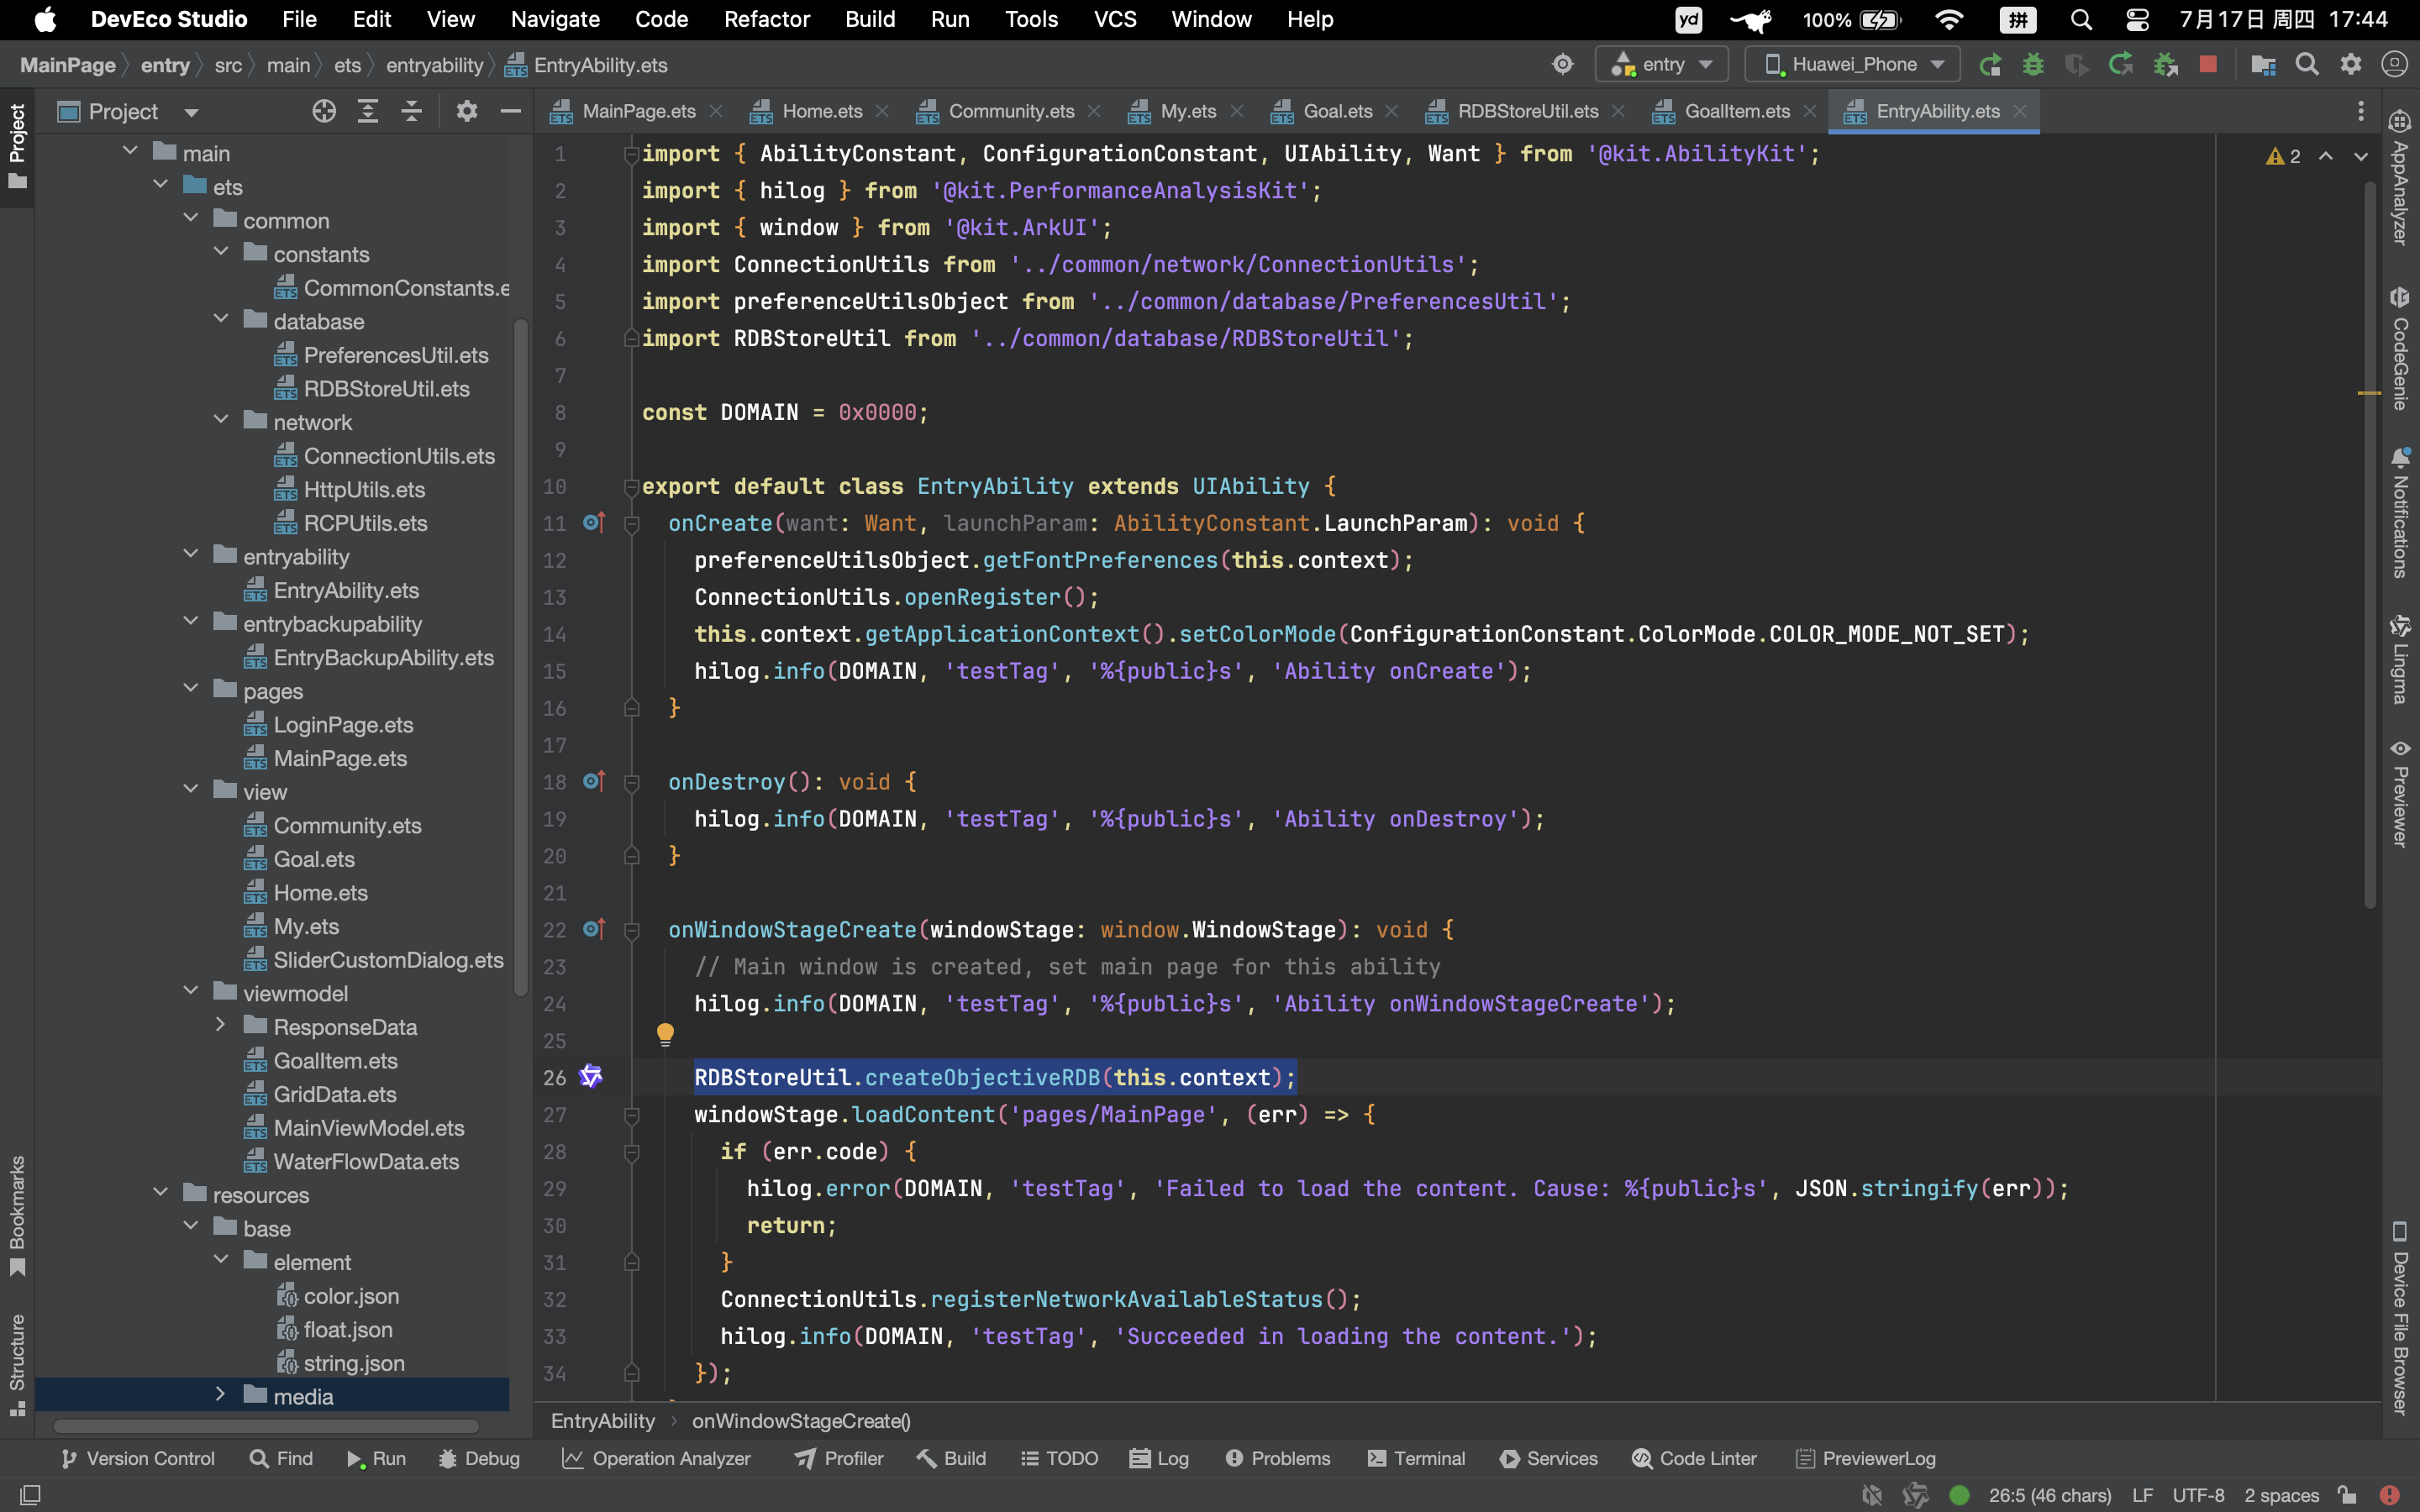Toggle the Project tool window stripe button
The width and height of the screenshot is (2420, 1512).
(17, 147)
